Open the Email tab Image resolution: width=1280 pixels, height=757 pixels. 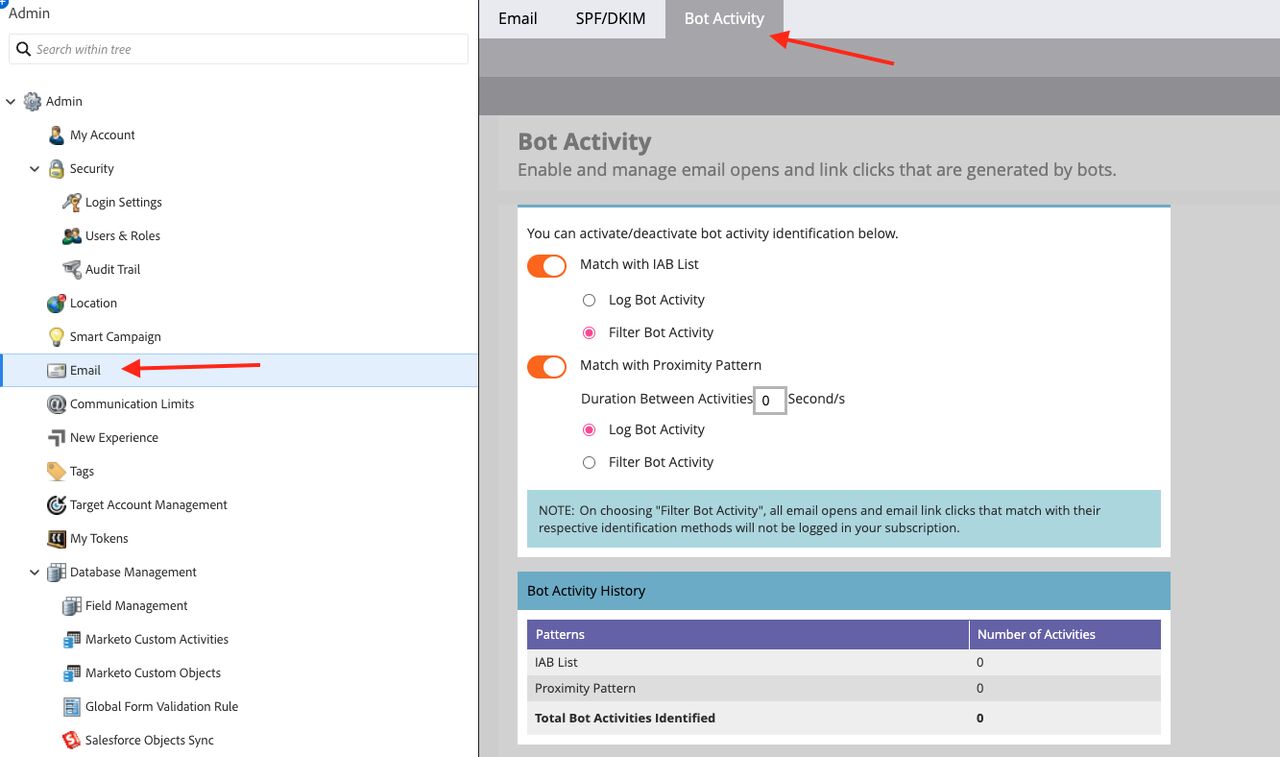tap(518, 19)
